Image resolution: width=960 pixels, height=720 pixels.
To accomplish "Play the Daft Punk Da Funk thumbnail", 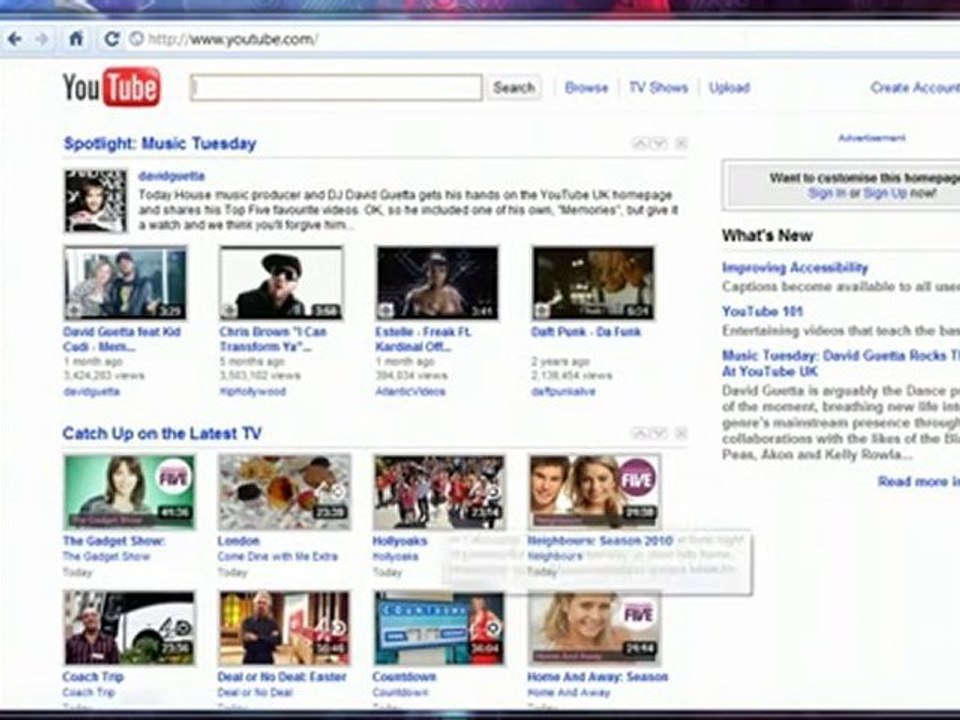I will pyautogui.click(x=593, y=283).
